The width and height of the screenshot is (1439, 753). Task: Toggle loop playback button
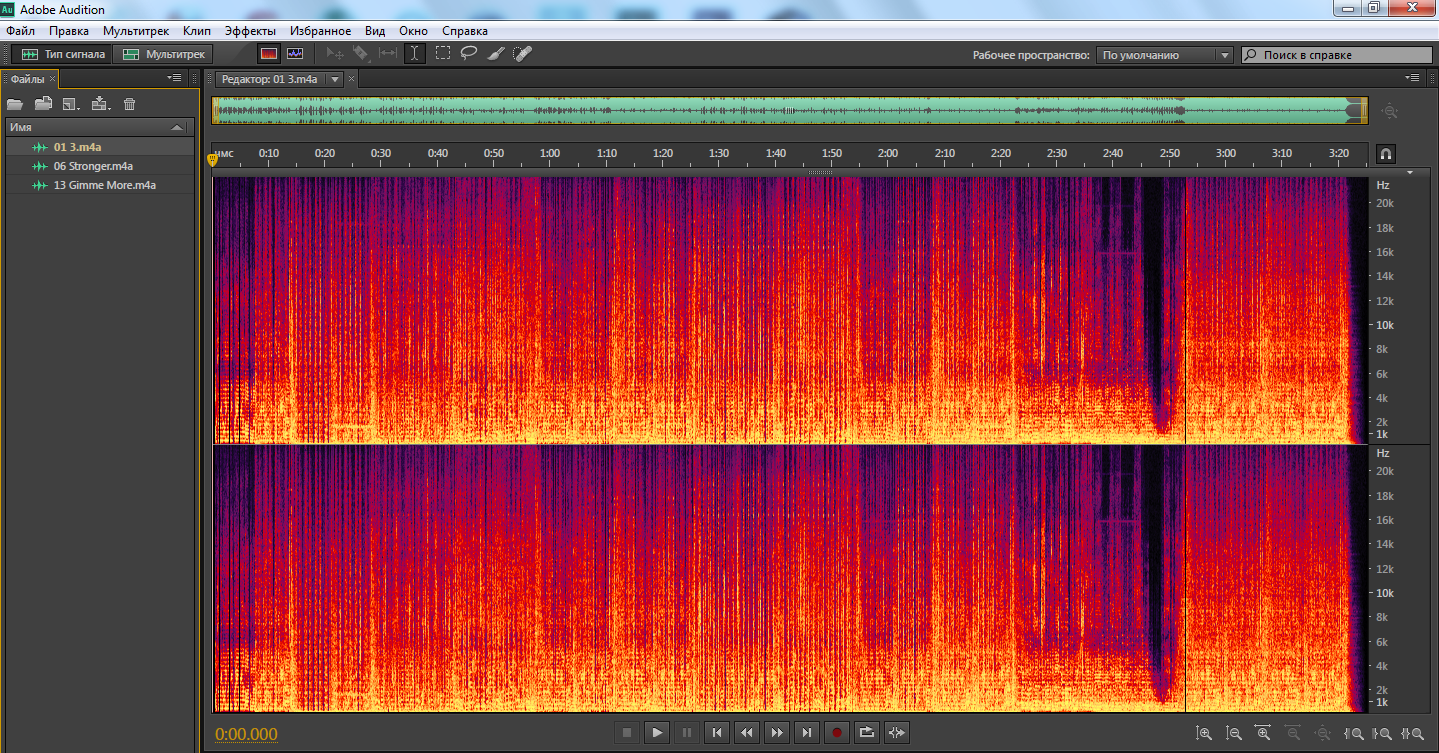pyautogui.click(x=867, y=733)
